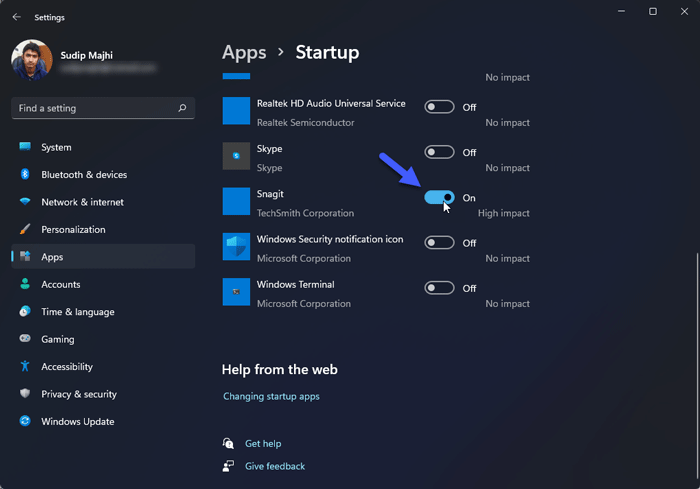Click the Accounts person icon
Image resolution: width=700 pixels, height=489 pixels.
click(25, 284)
